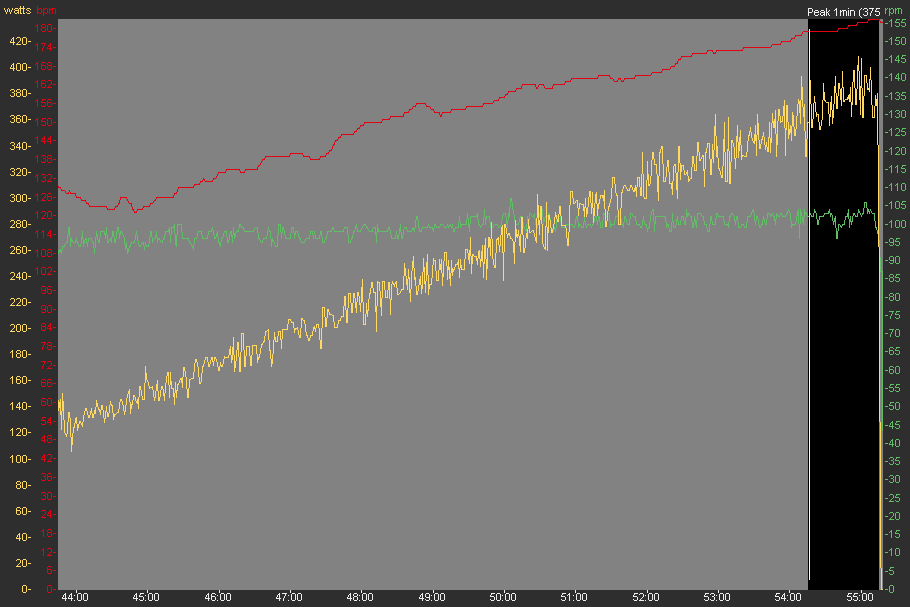The image size is (910, 607).
Task: Click the black highlighted peak interval region
Action: [x=843, y=350]
